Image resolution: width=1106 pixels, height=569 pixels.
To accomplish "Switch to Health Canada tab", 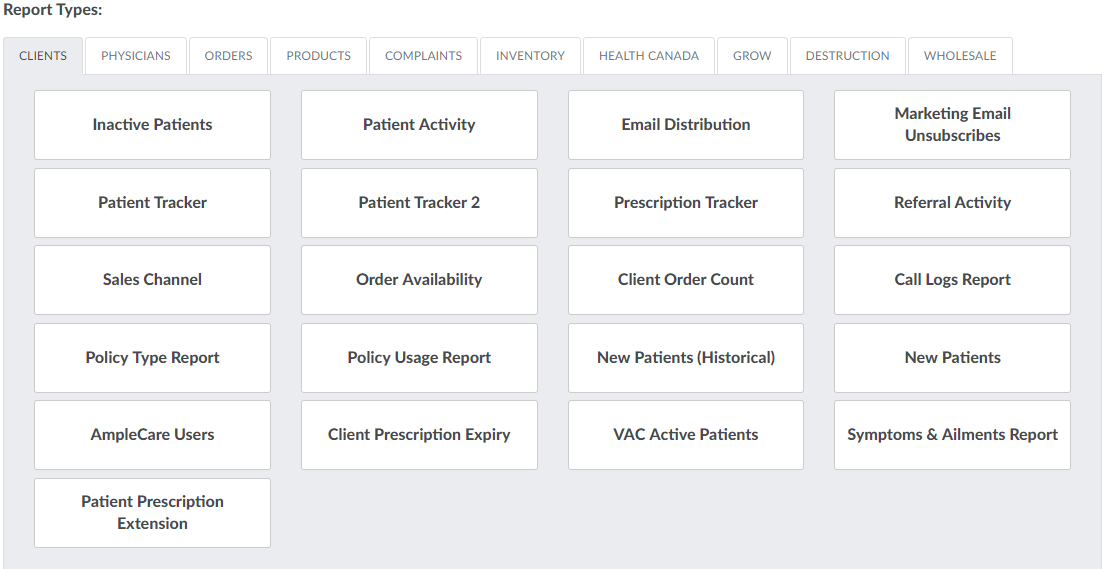I will [649, 56].
